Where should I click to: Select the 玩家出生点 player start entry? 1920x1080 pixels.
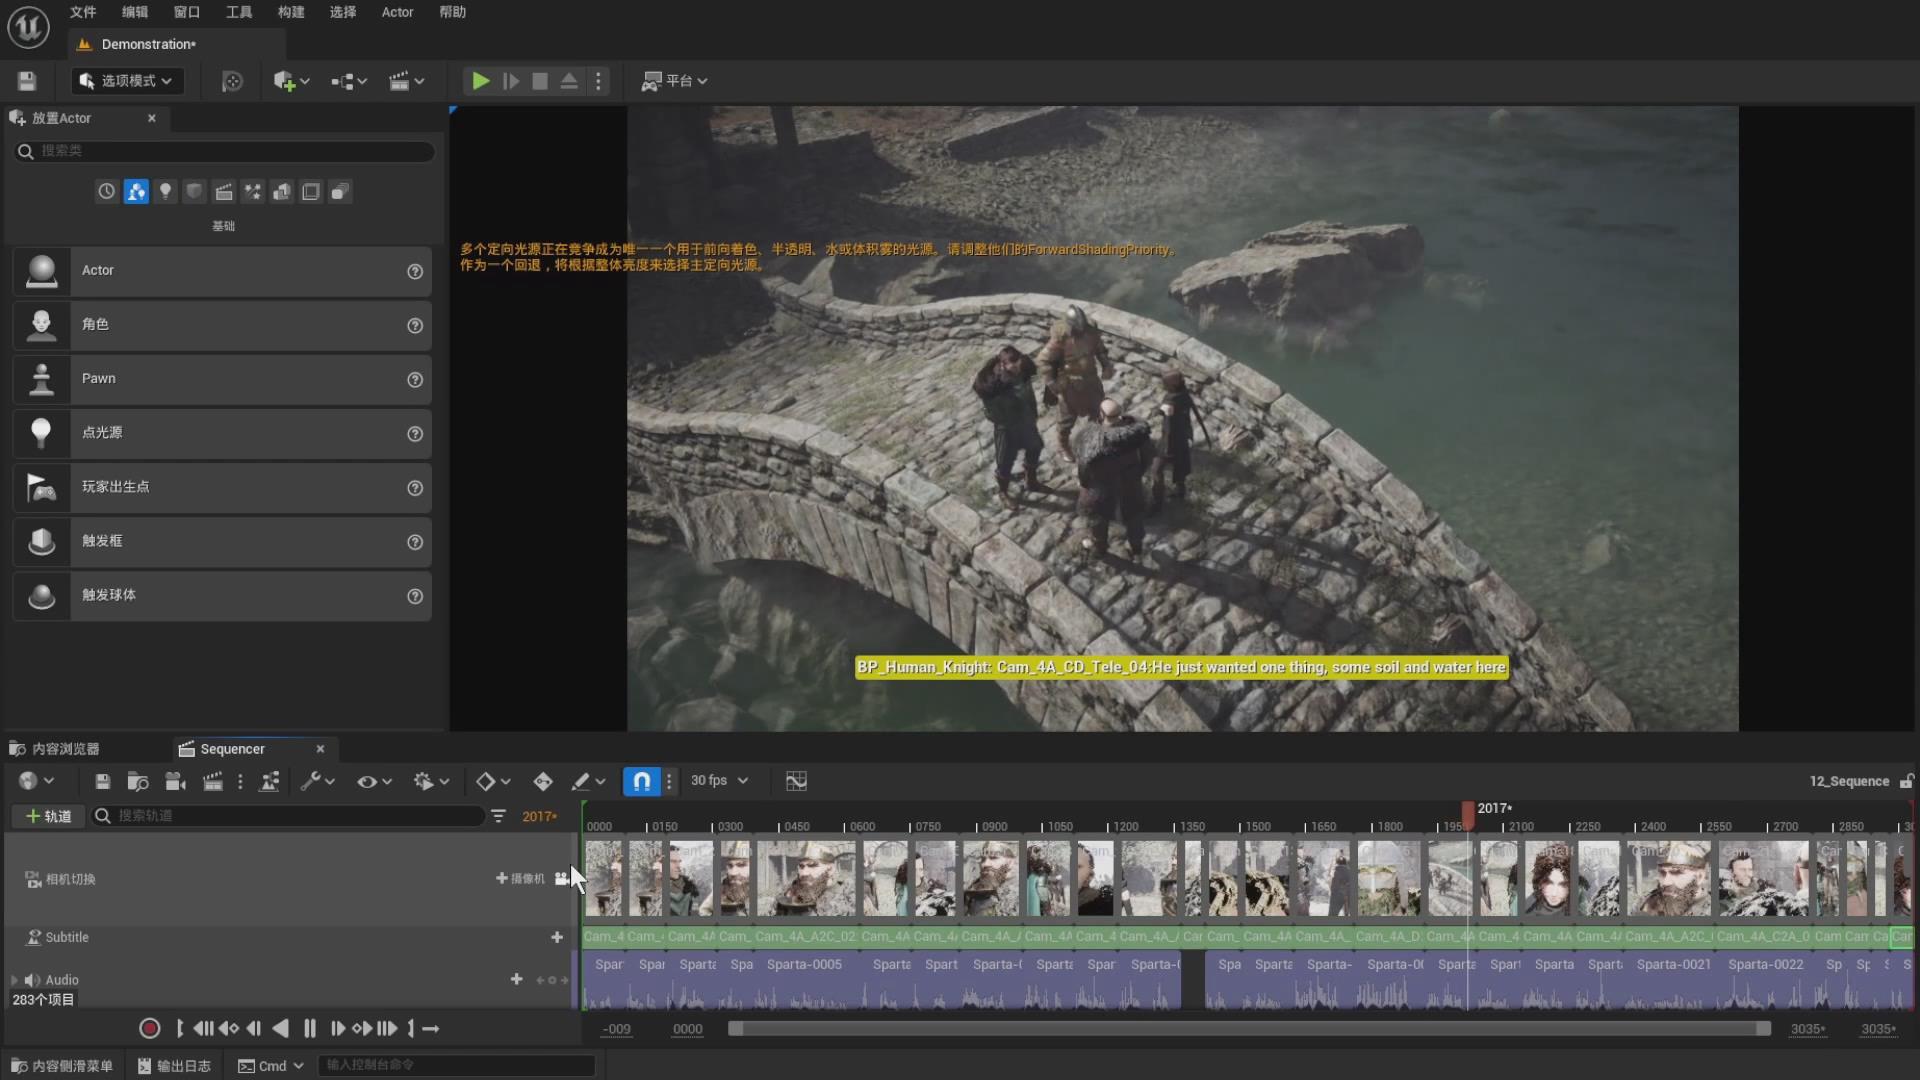point(222,487)
